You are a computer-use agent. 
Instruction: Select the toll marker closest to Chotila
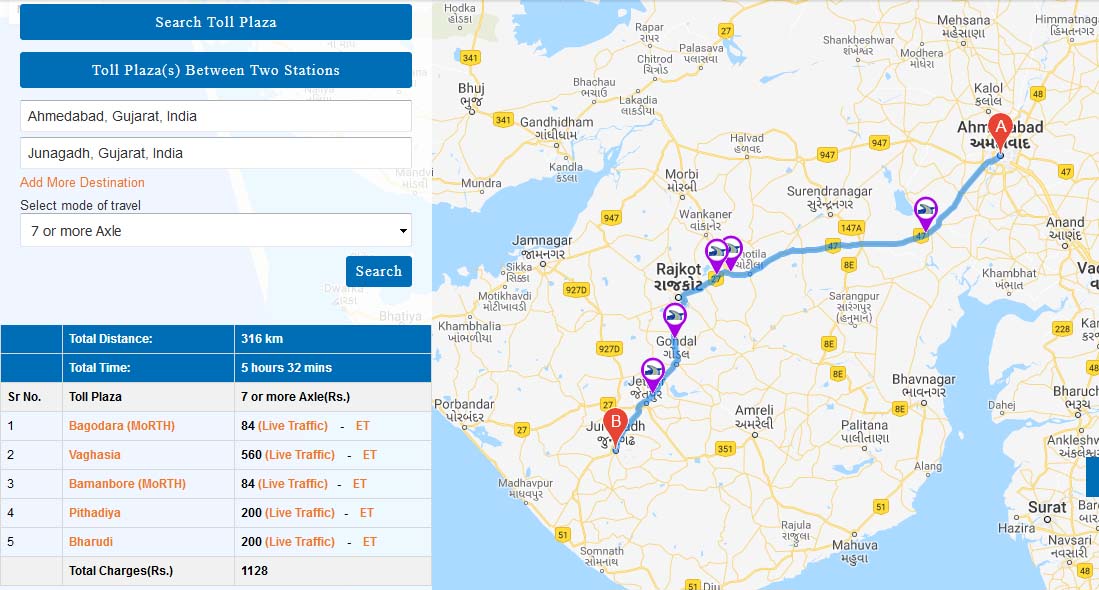[732, 250]
